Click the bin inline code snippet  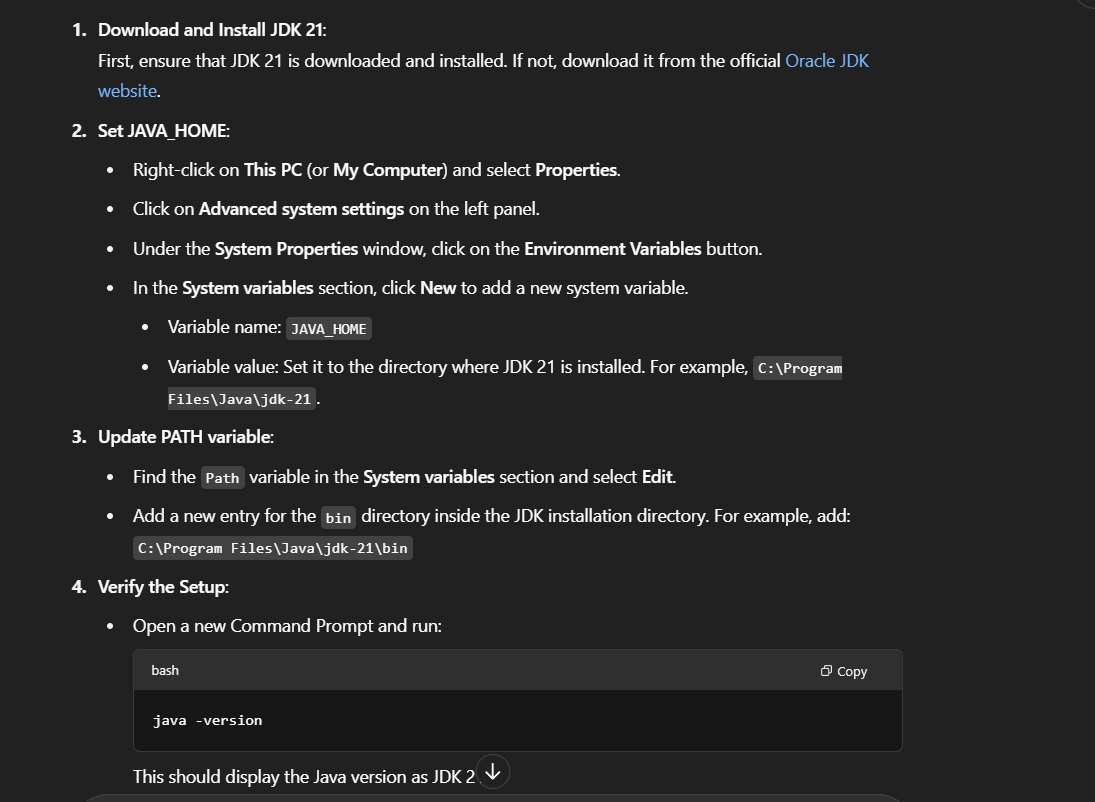pos(339,518)
